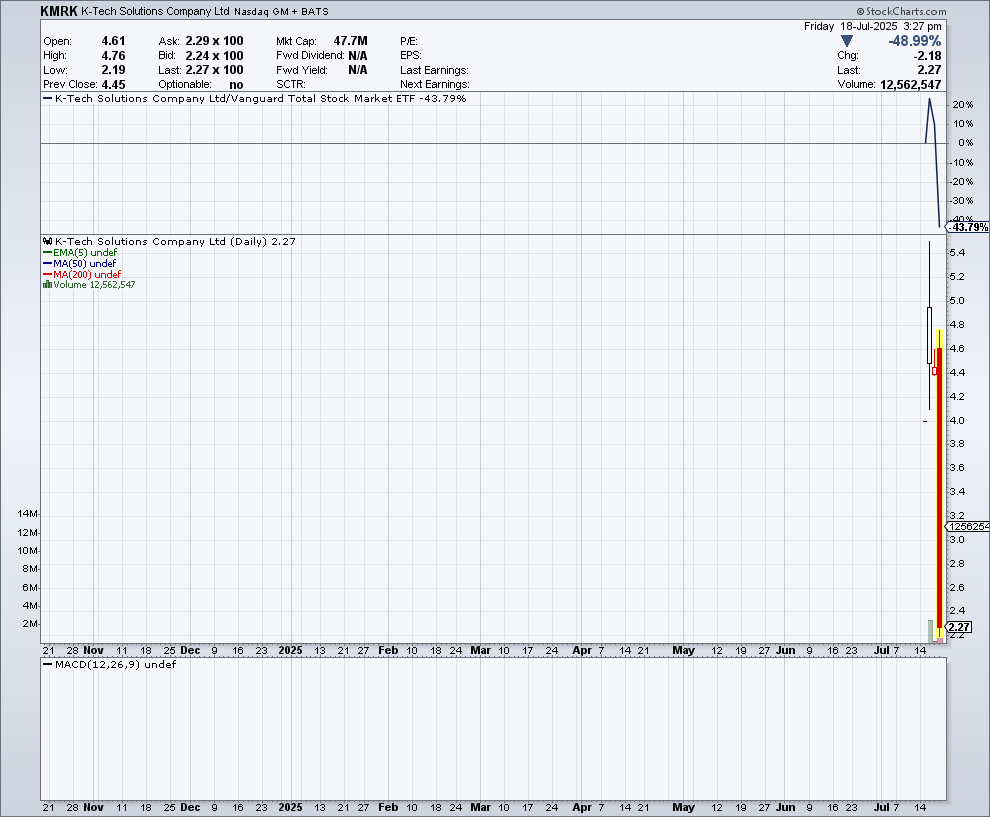
Task: Select the Mkt Cap value 47.7M
Action: pyautogui.click(x=350, y=41)
